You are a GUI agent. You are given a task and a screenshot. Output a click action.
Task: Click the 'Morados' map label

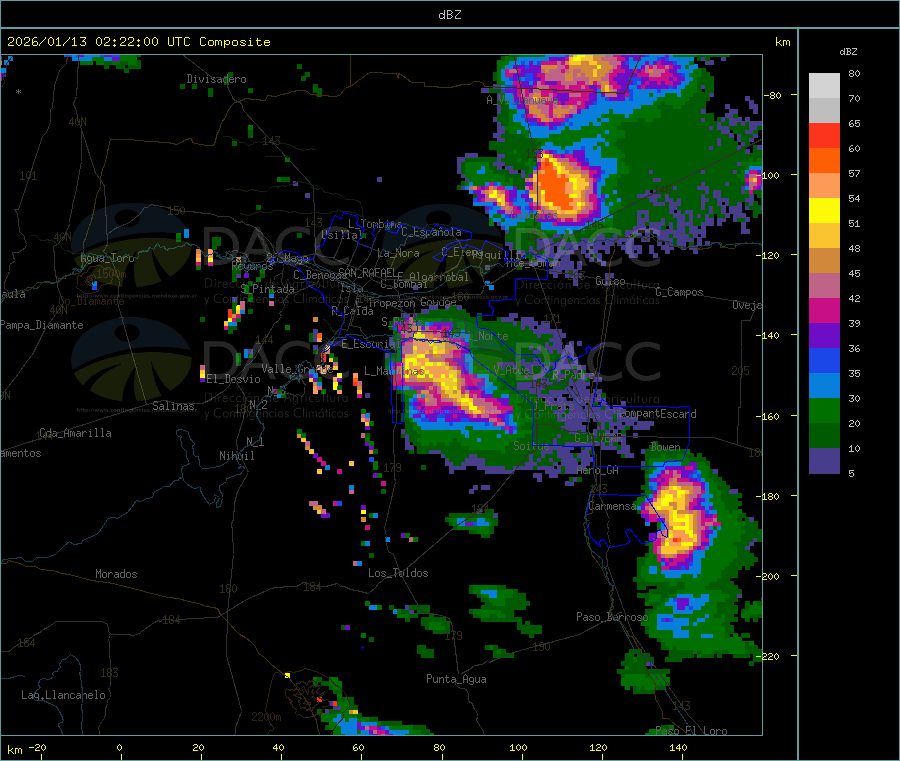[x=117, y=574]
